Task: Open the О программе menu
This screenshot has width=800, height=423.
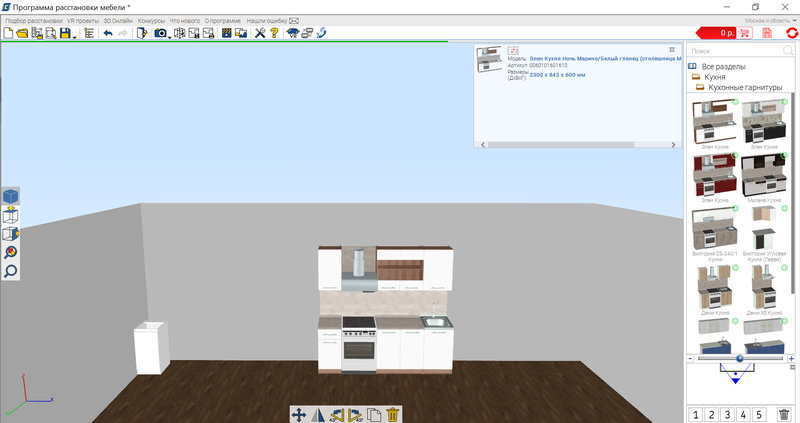Action: (x=222, y=21)
